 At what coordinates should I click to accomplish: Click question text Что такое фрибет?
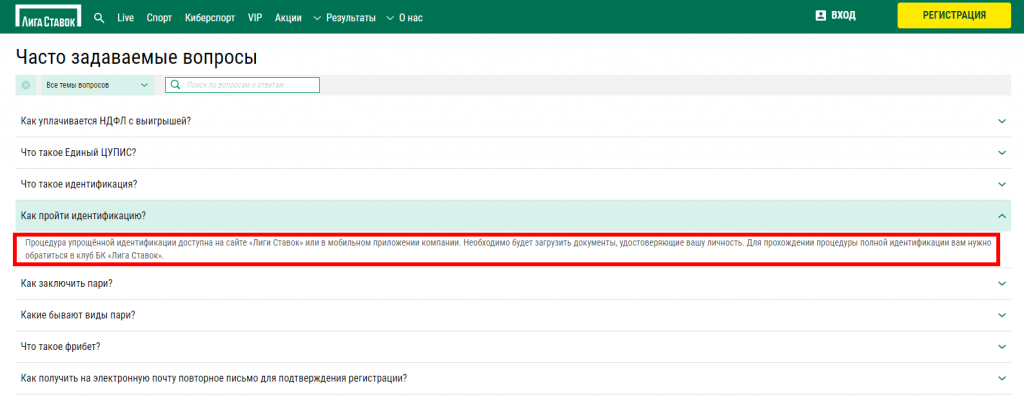coord(60,346)
